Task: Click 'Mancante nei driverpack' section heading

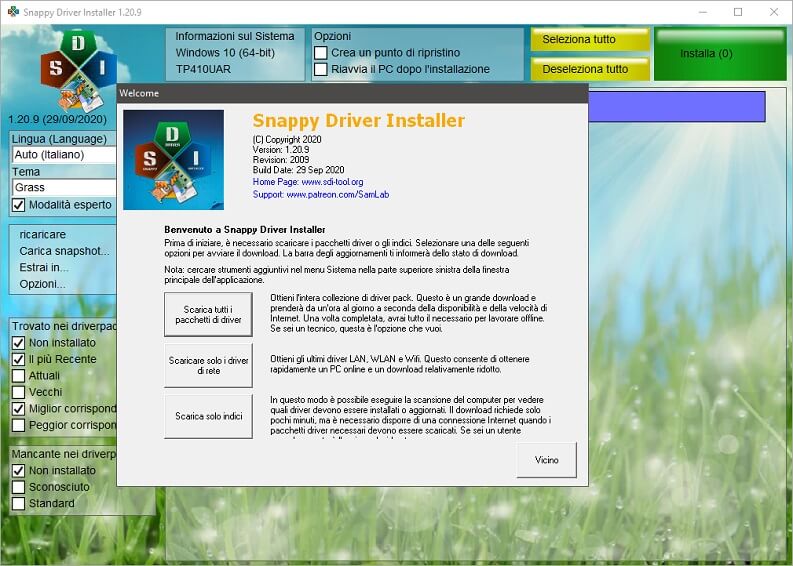Action: tap(65, 454)
